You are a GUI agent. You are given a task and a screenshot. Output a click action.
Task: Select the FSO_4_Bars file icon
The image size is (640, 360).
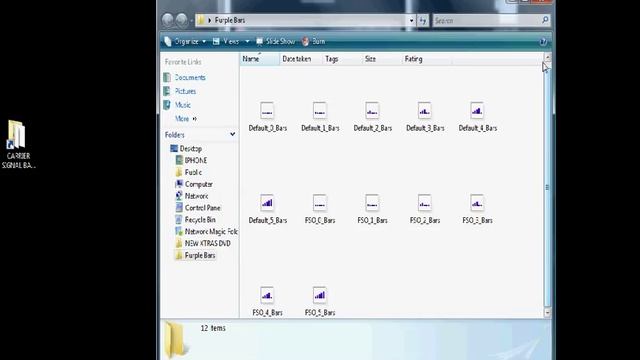point(267,295)
